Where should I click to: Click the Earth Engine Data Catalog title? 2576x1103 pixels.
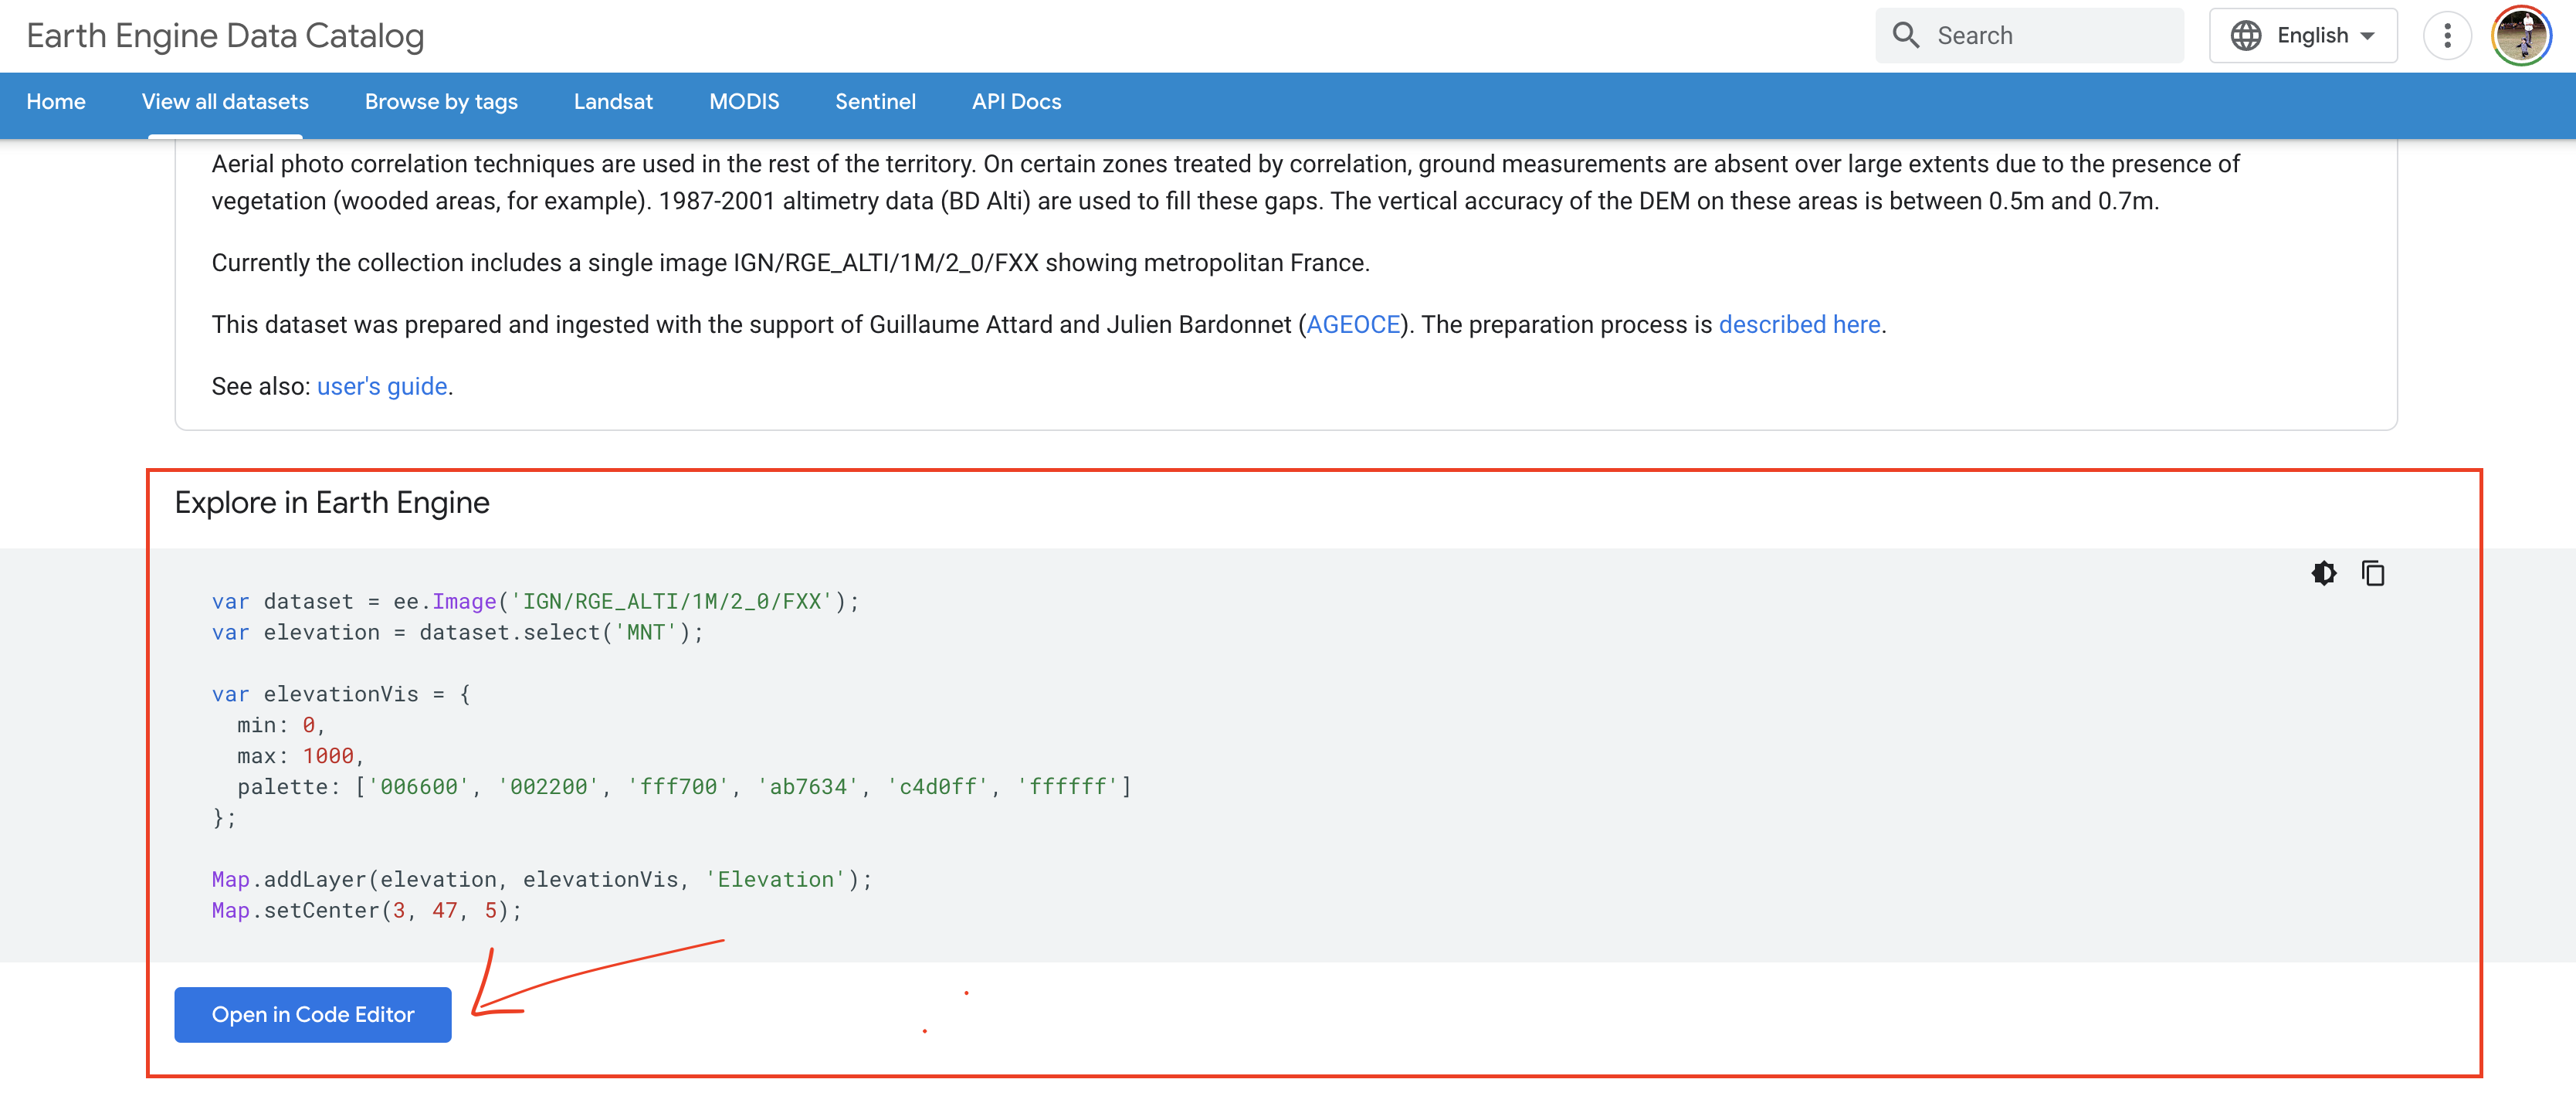point(225,36)
